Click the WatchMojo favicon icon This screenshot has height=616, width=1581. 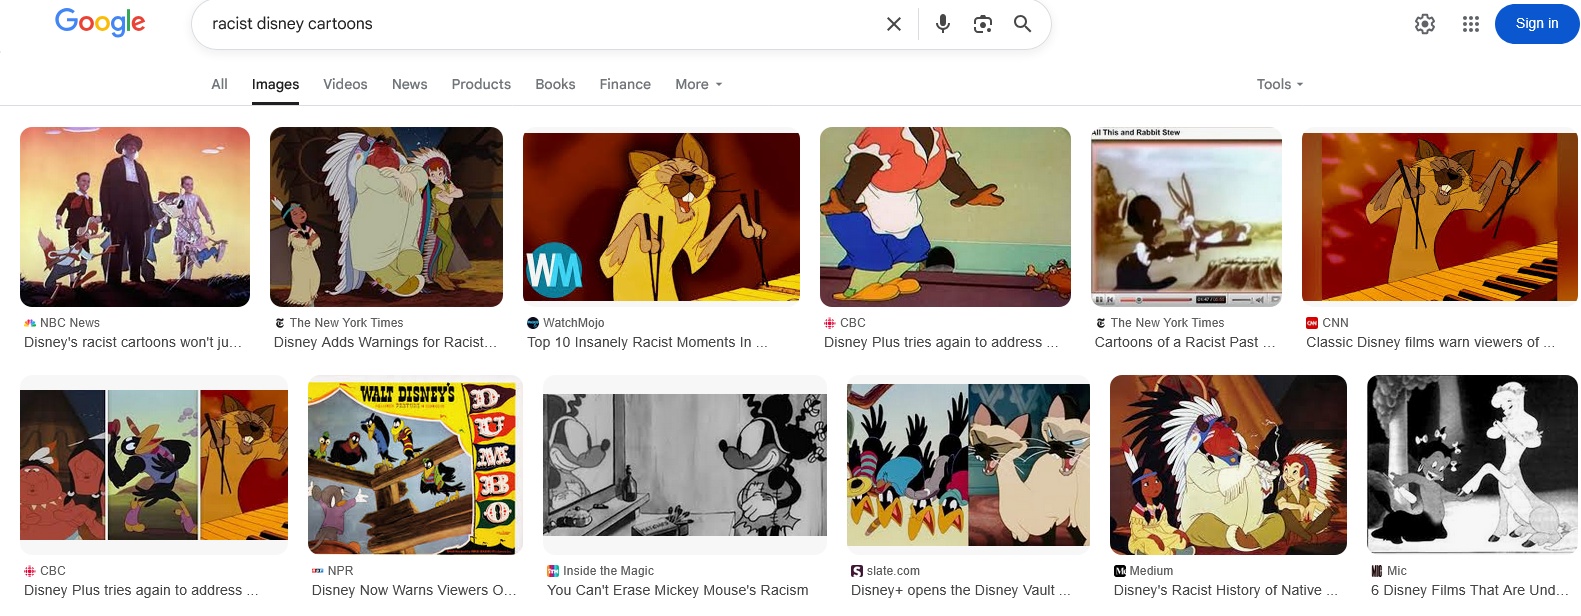click(x=533, y=323)
